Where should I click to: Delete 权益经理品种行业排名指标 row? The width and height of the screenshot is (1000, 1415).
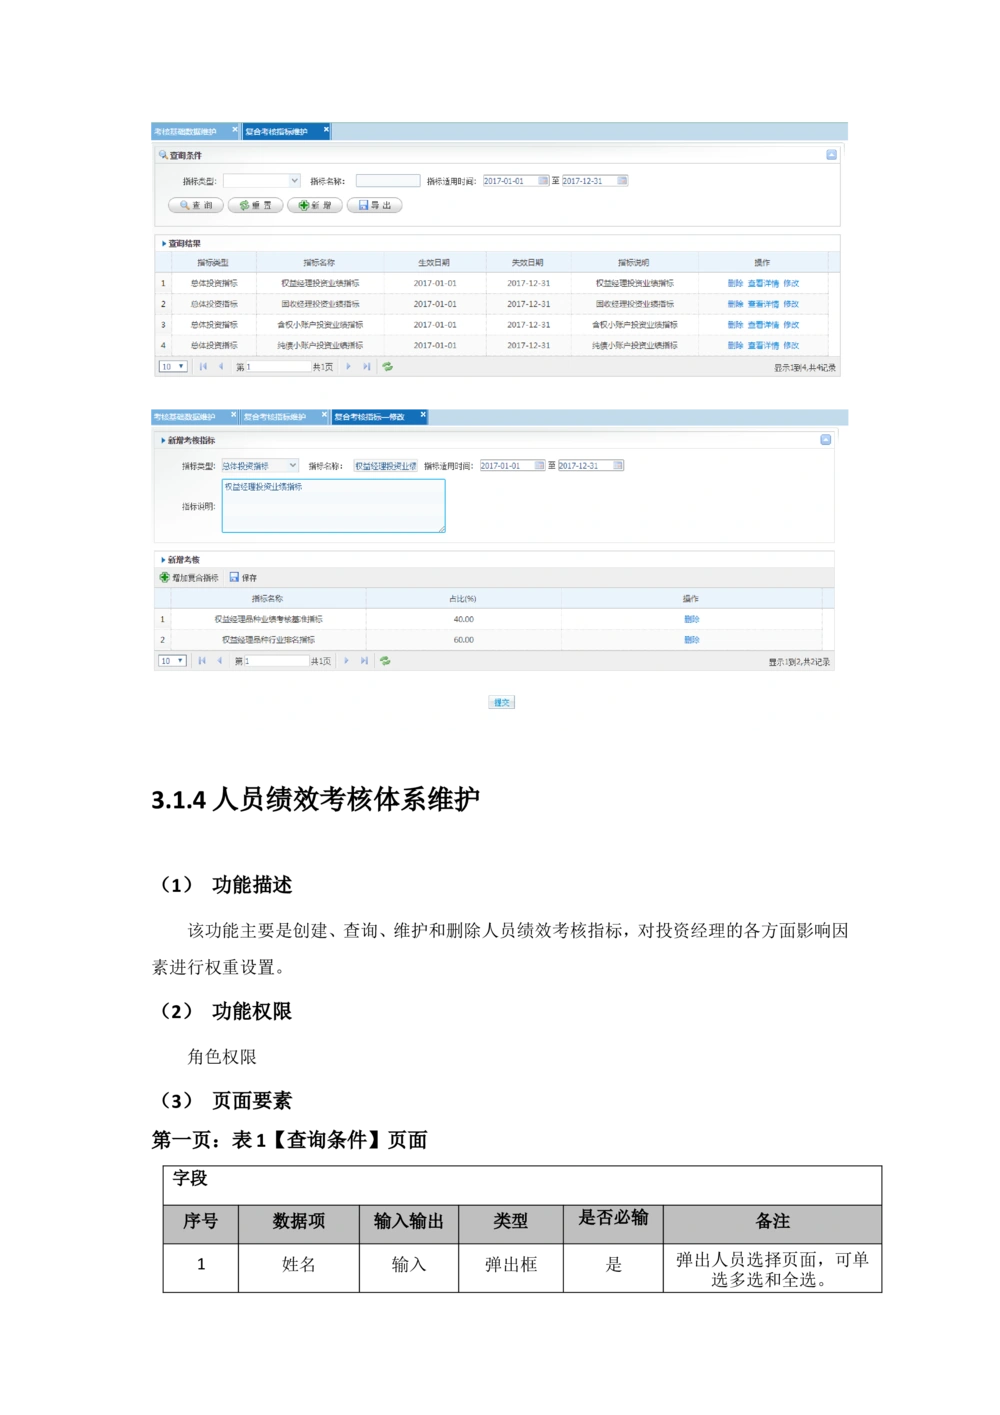click(691, 640)
